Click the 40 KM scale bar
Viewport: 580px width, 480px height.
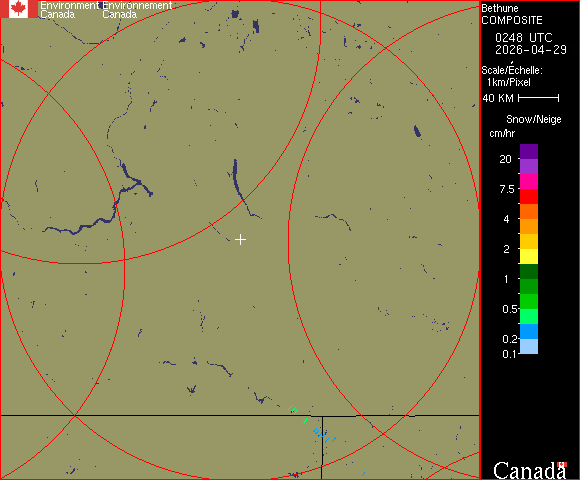tap(539, 98)
